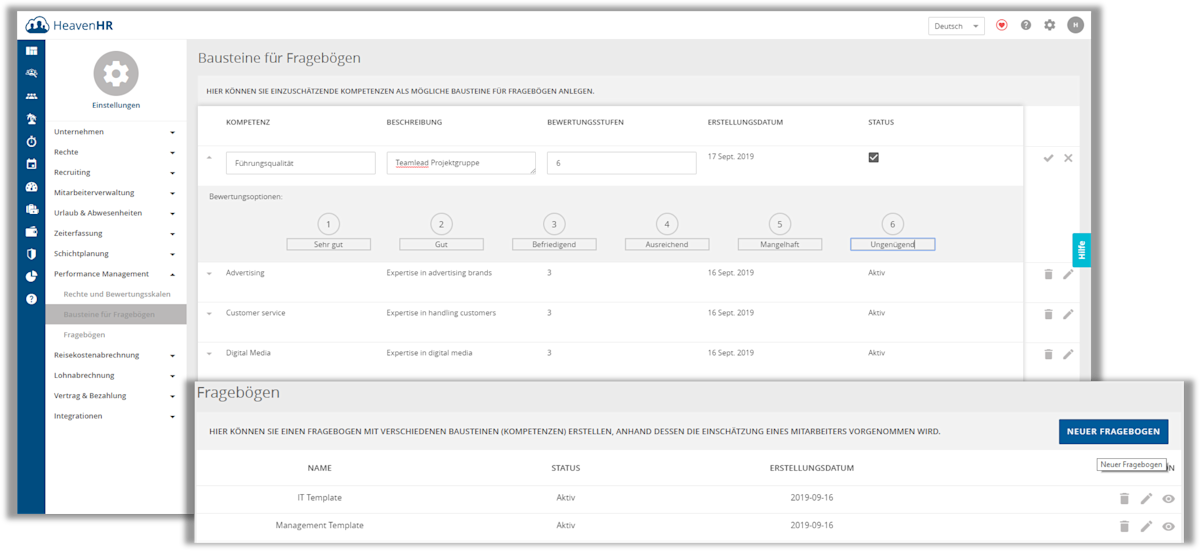This screenshot has width=1200, height=551.
Task: Edit the Kompetenz field Führungsqualität
Action: click(301, 163)
